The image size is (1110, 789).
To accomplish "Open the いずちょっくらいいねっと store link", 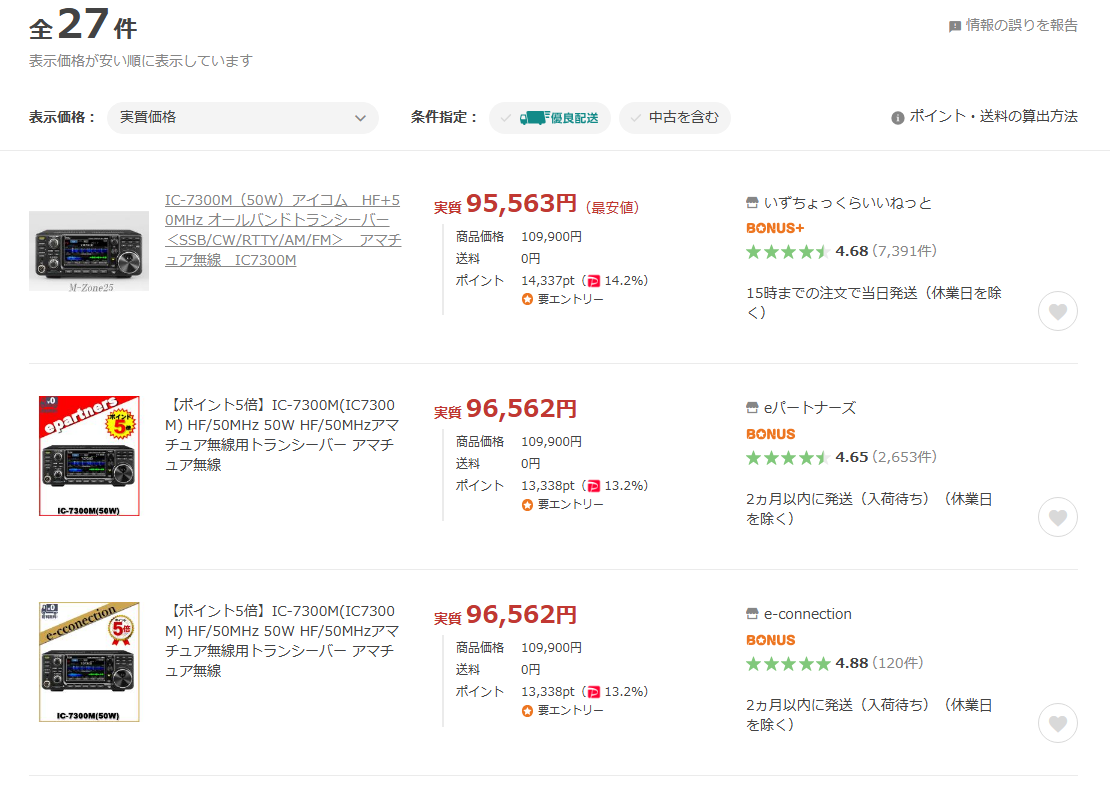I will click(x=847, y=203).
